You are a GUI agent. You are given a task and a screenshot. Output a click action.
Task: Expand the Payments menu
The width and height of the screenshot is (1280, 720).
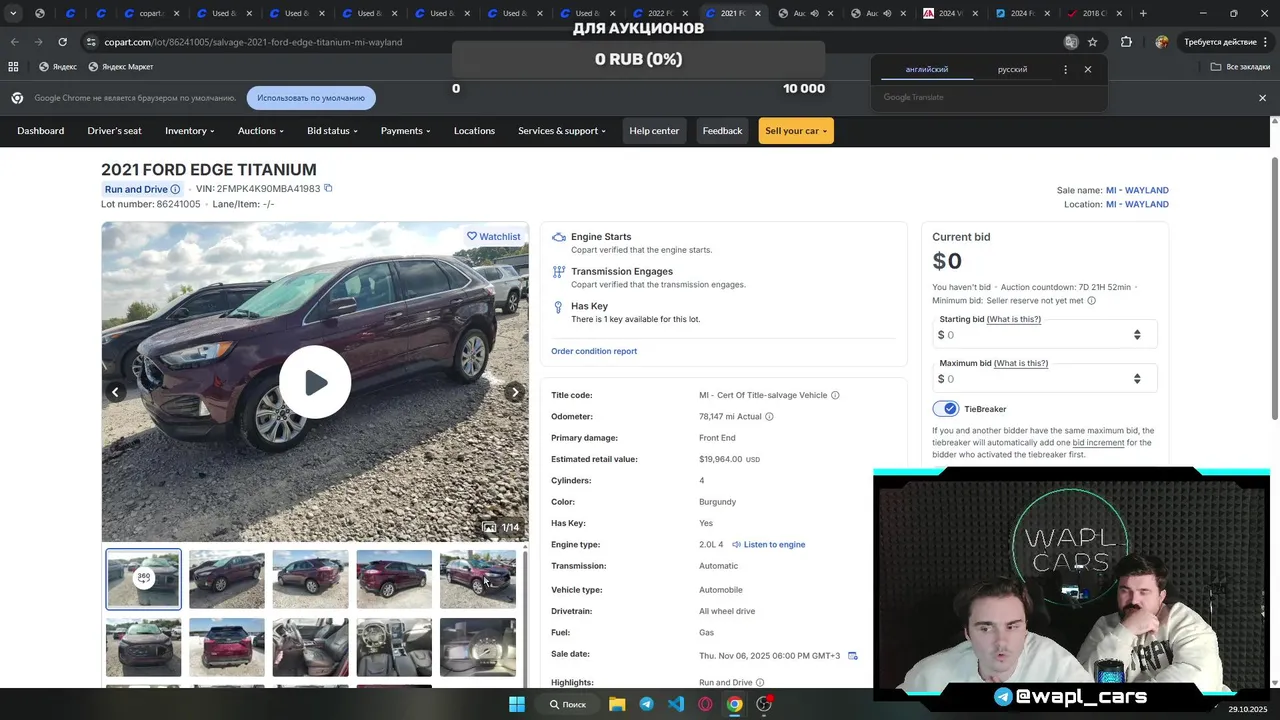coord(405,131)
